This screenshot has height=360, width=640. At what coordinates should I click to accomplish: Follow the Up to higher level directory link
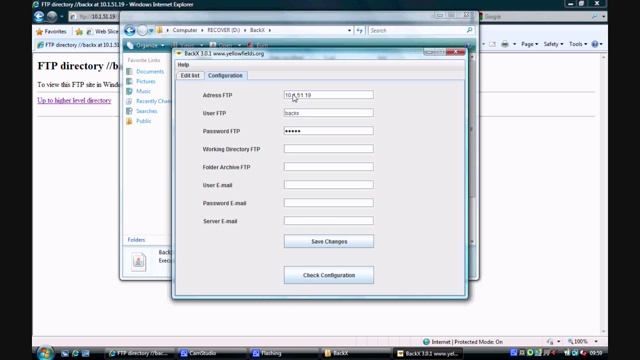[74, 100]
